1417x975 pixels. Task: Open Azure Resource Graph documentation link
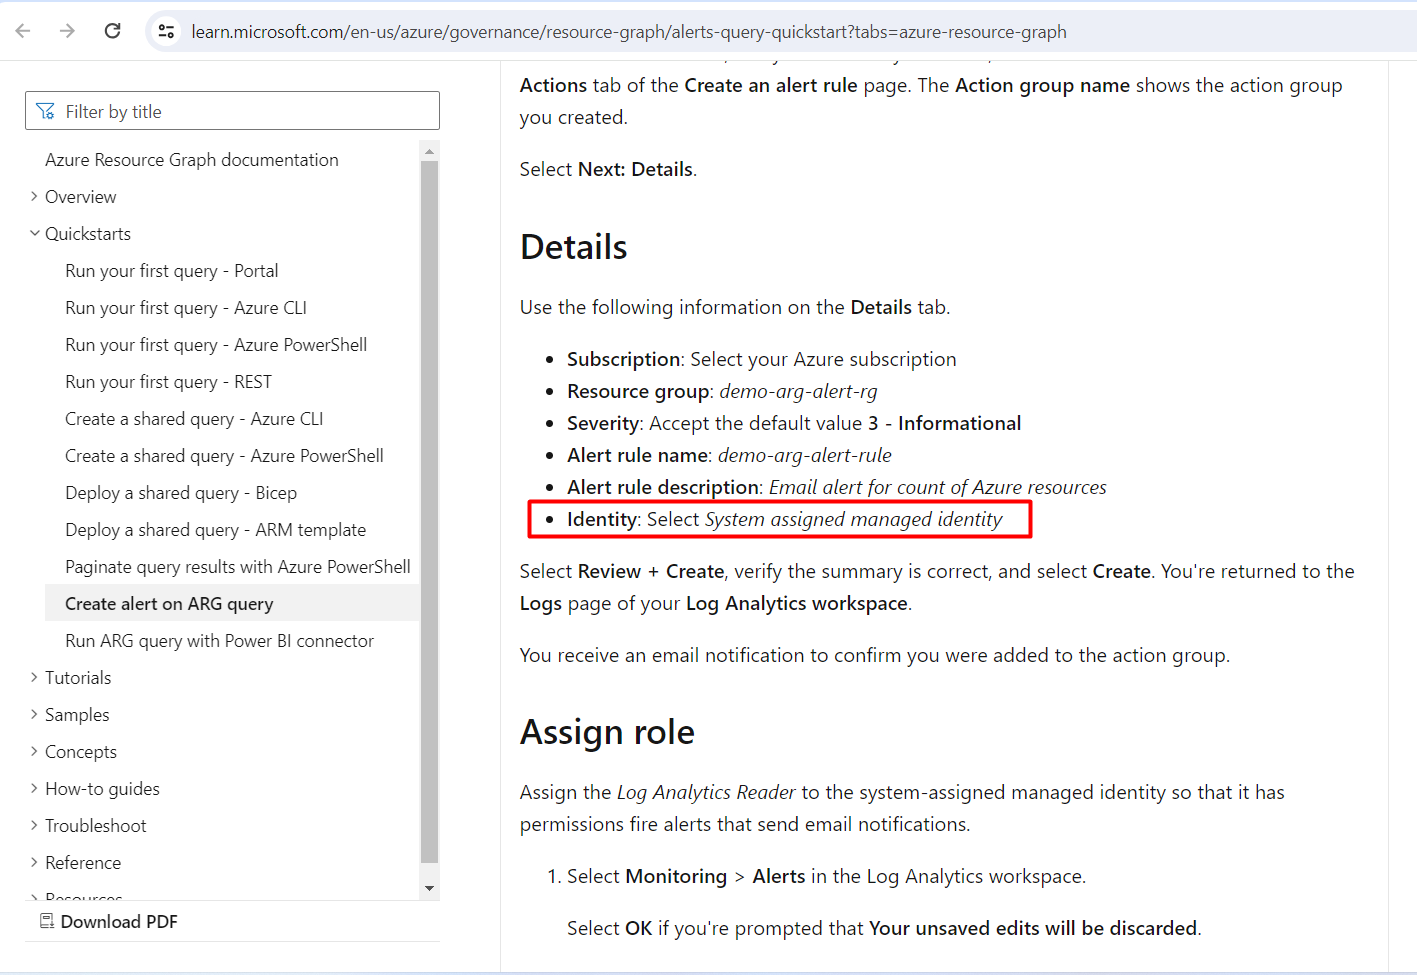192,160
